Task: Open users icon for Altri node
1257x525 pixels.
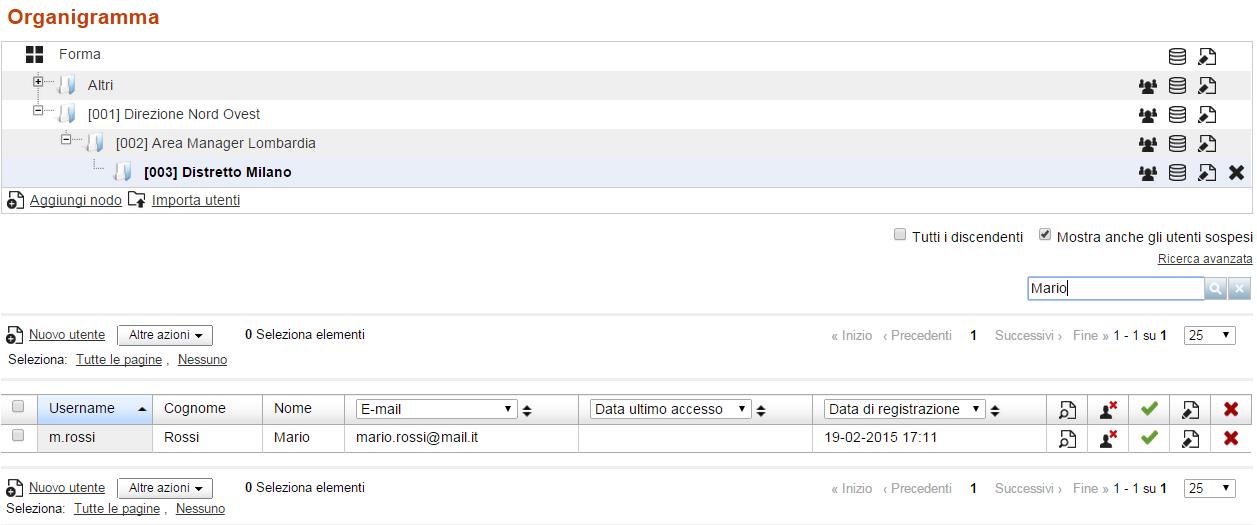Action: [1148, 86]
